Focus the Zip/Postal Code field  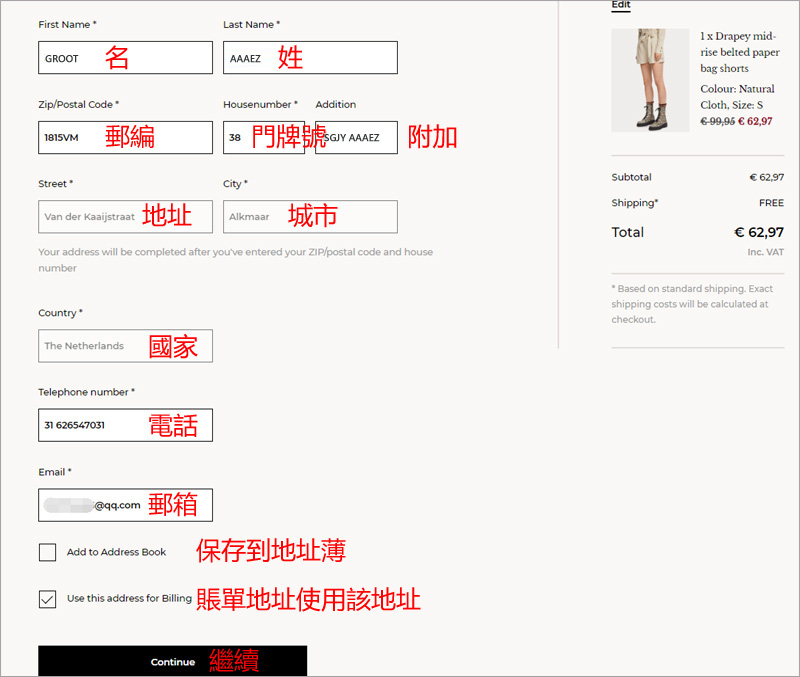tap(125, 138)
